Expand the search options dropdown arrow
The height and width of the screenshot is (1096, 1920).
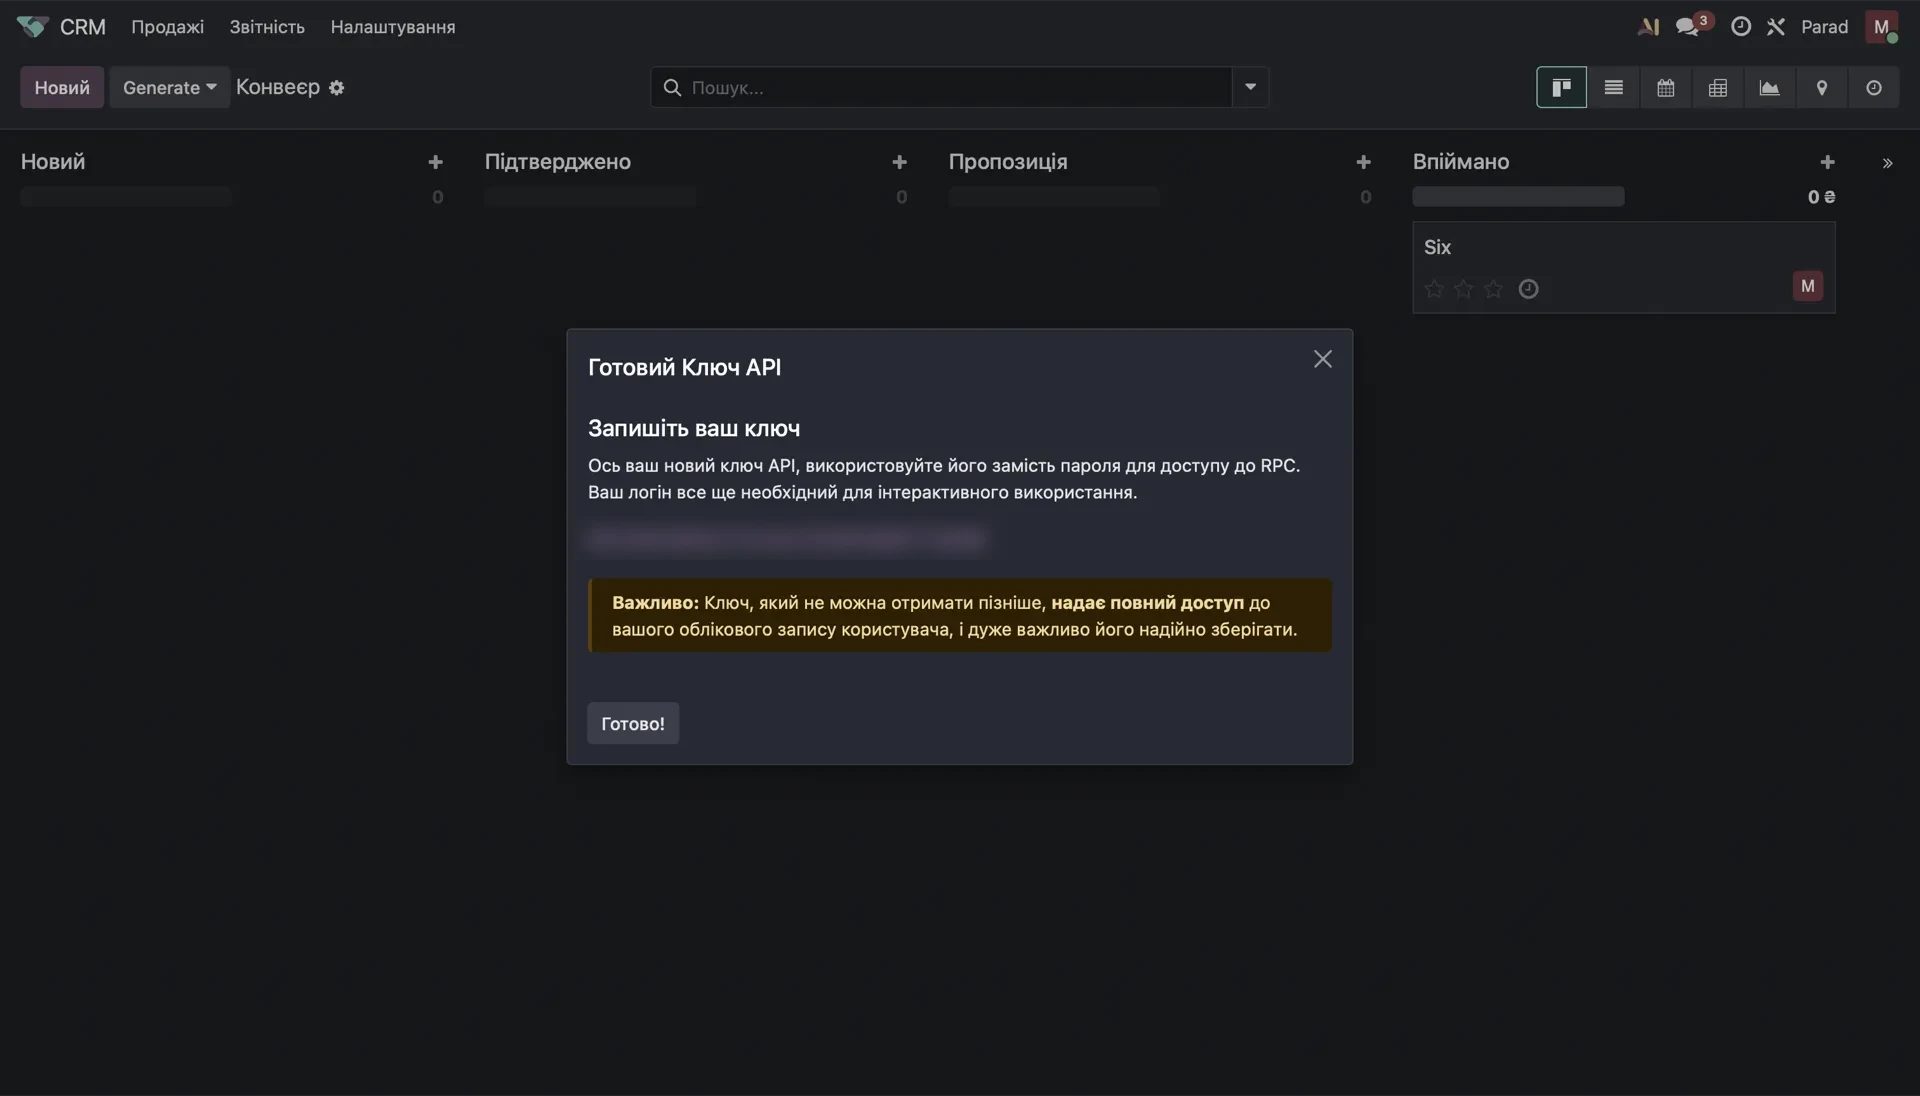point(1250,87)
